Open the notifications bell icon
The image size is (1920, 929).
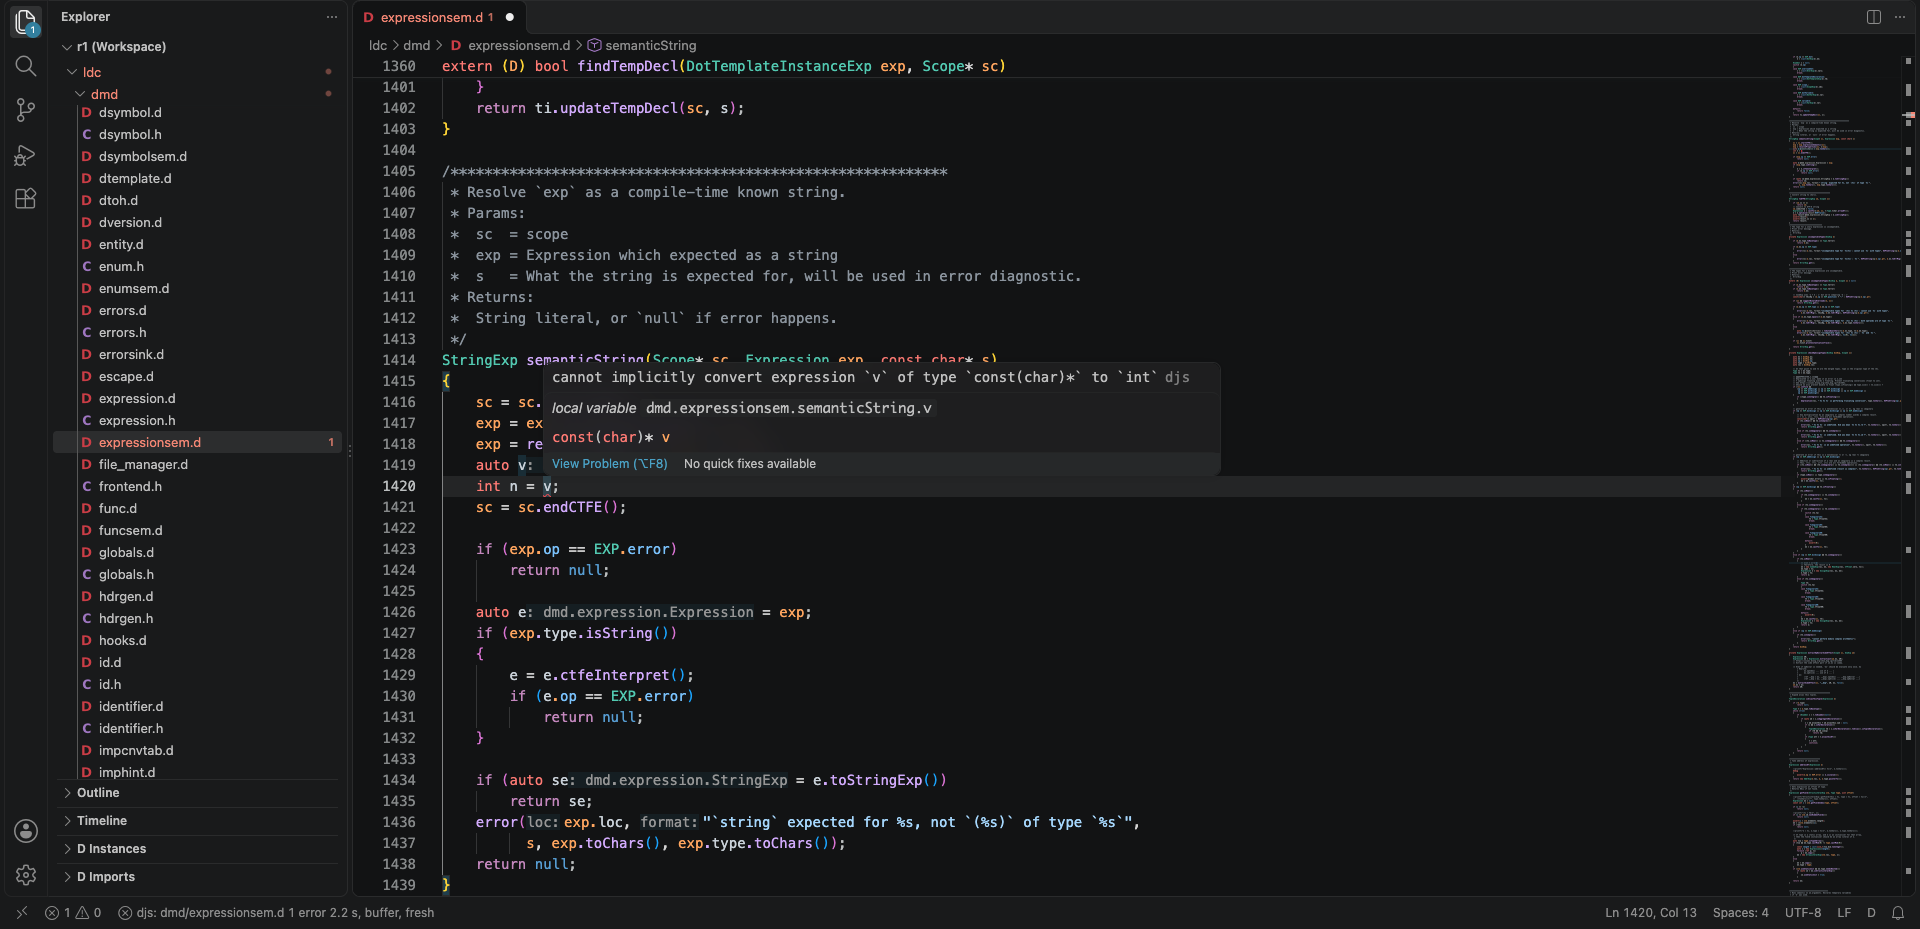click(x=1897, y=912)
